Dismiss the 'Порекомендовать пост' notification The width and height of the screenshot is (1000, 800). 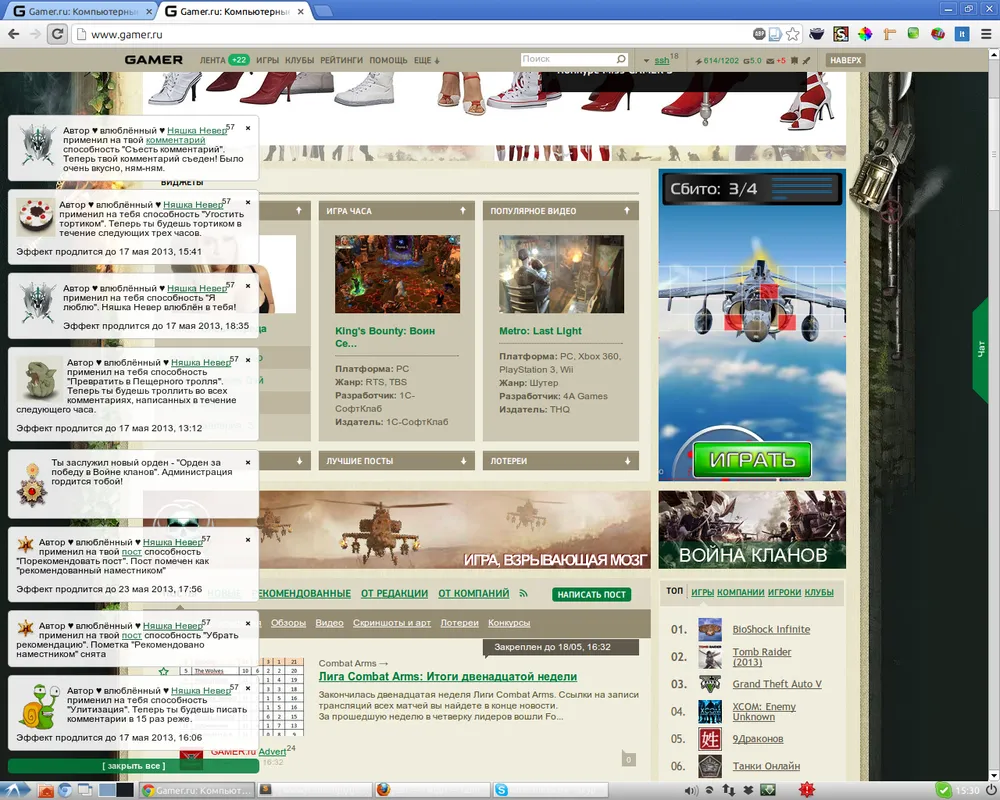(248, 540)
